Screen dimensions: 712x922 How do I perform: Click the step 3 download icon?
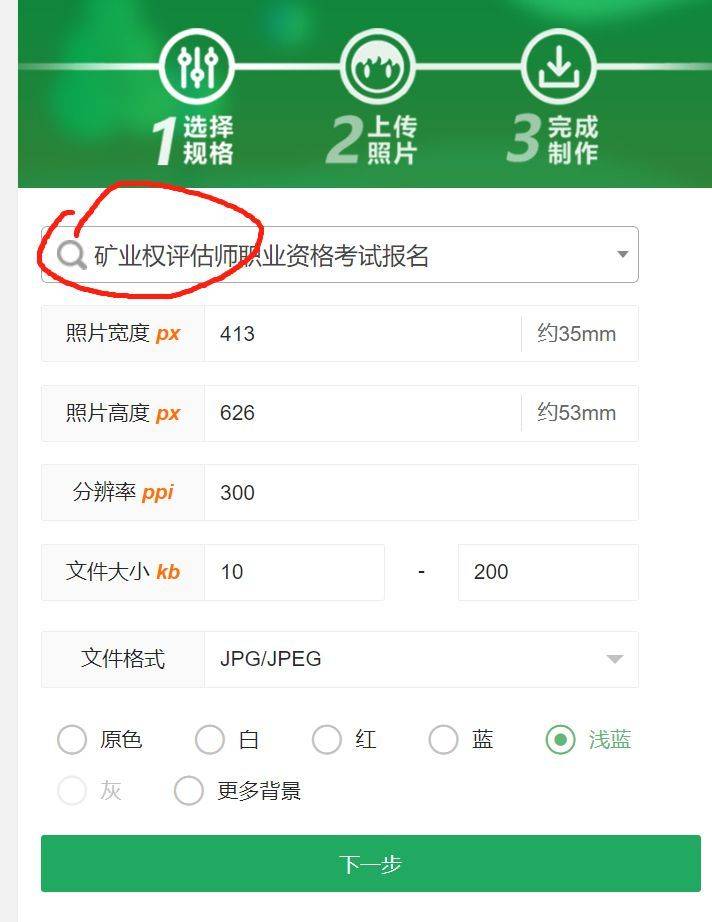coord(559,66)
